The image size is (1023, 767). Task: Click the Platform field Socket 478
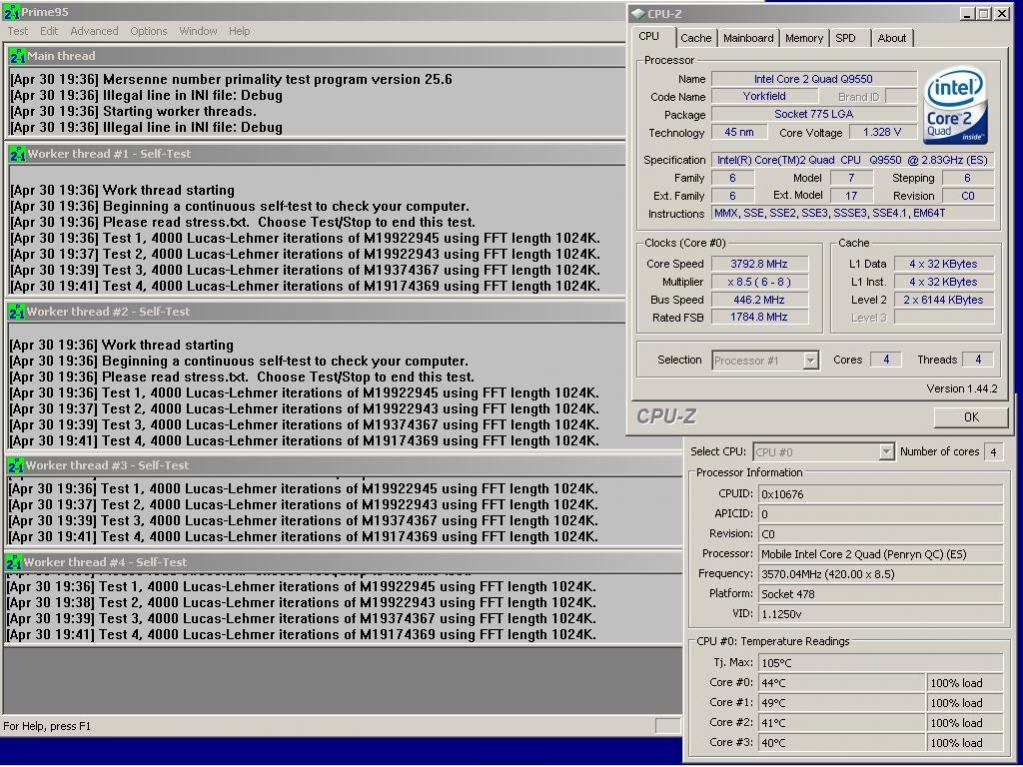880,594
